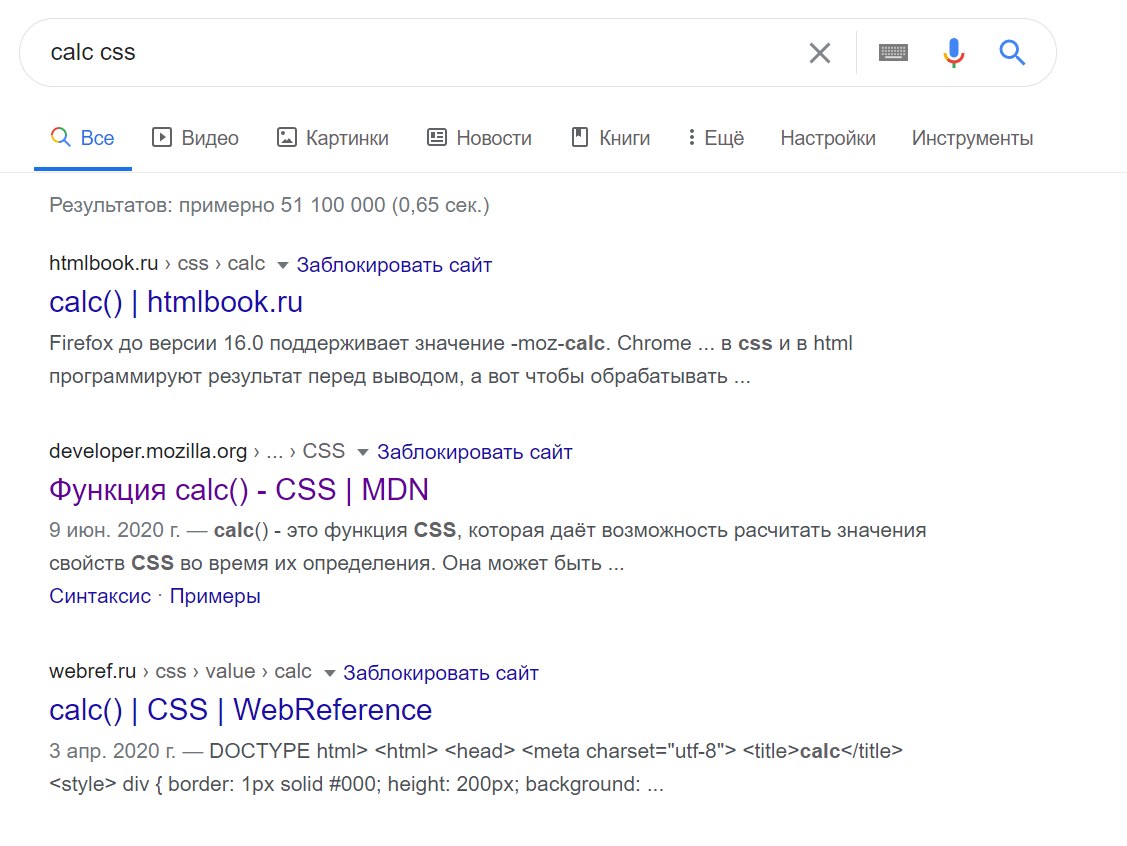Click snippet text starting 'Firefox до версии 16.0'

451,359
